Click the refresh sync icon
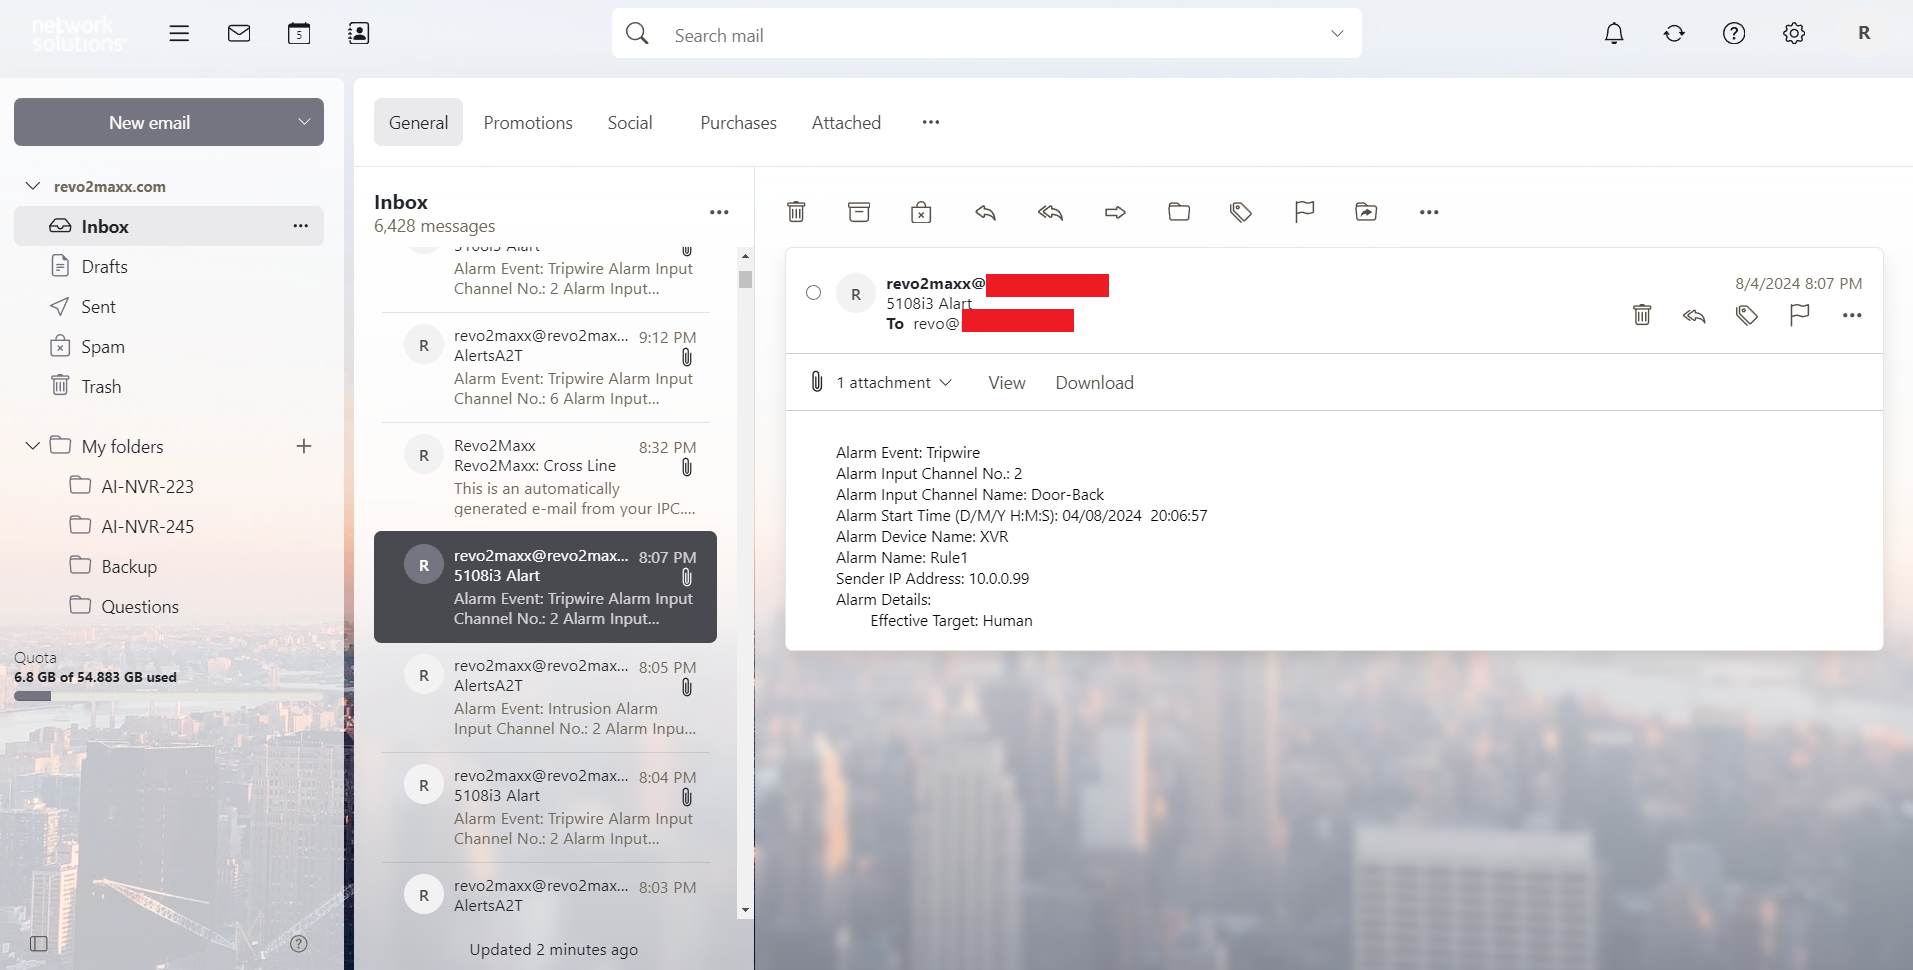1913x970 pixels. click(x=1674, y=34)
